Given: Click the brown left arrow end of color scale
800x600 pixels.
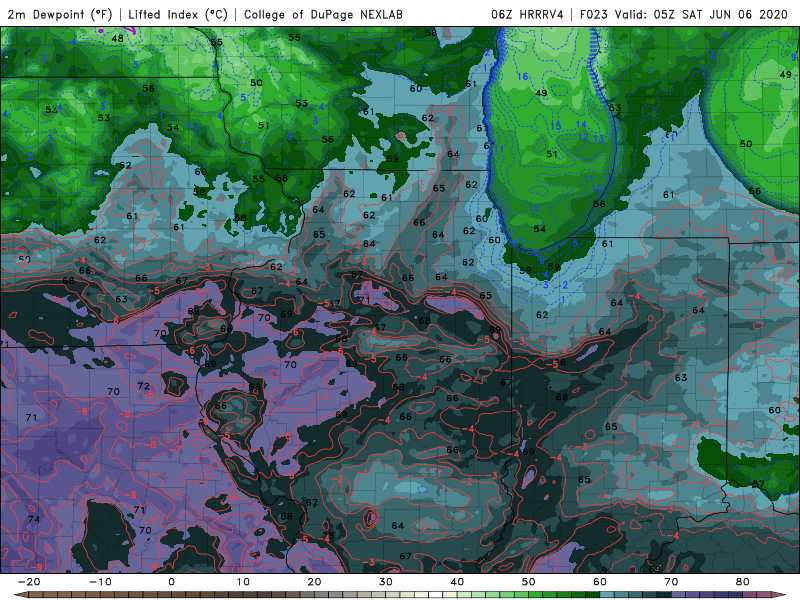Looking at the screenshot, I should point(19,594).
